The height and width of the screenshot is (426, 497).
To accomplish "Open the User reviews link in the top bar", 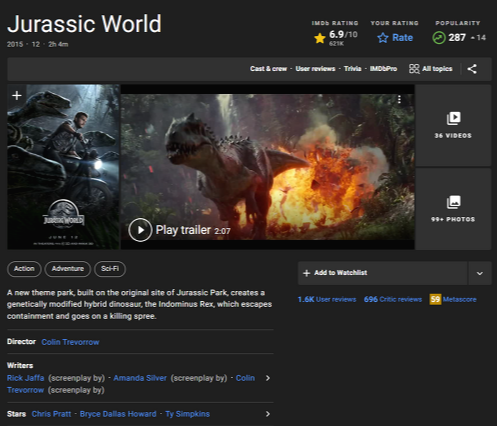I will click(315, 69).
